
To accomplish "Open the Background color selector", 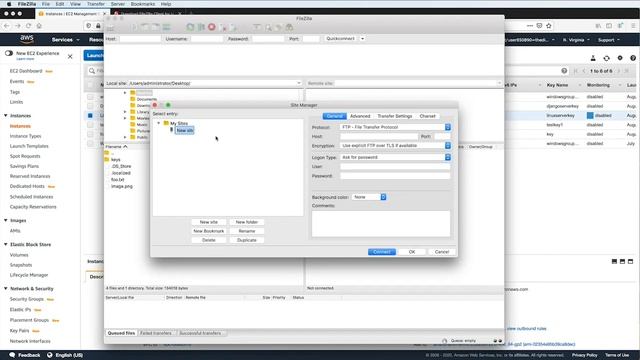I will tap(369, 197).
